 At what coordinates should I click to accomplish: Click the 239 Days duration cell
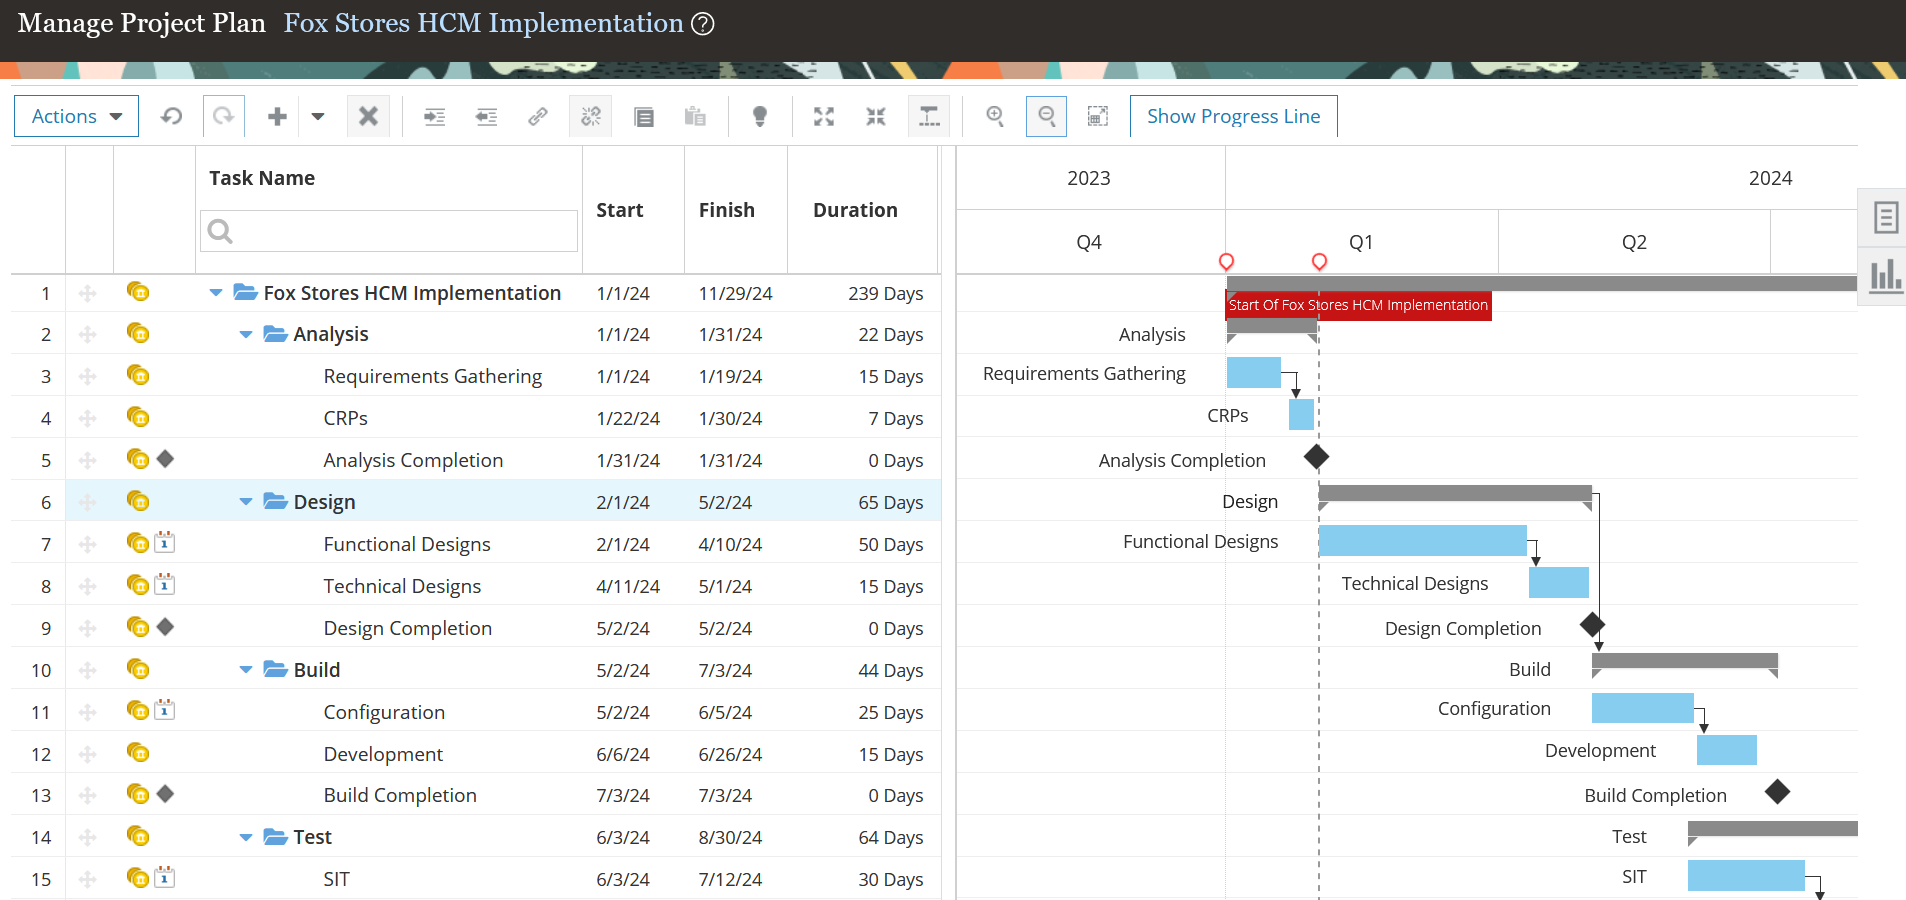click(x=886, y=293)
